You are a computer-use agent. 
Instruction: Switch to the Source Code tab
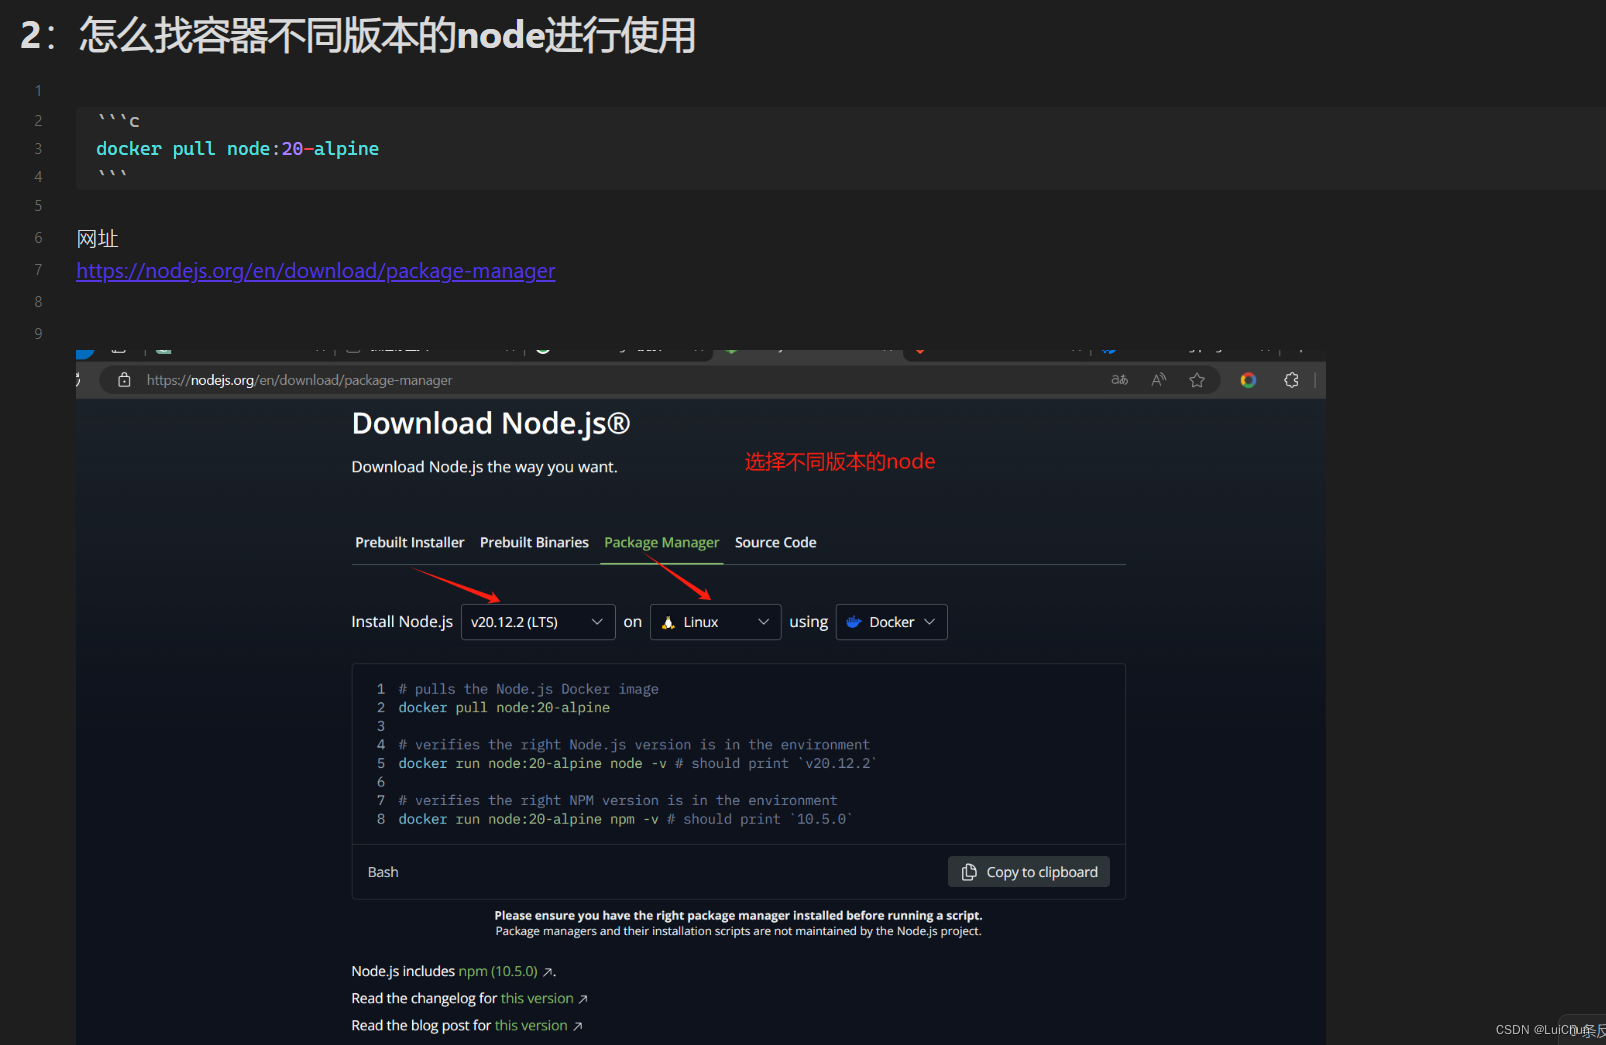(x=775, y=542)
